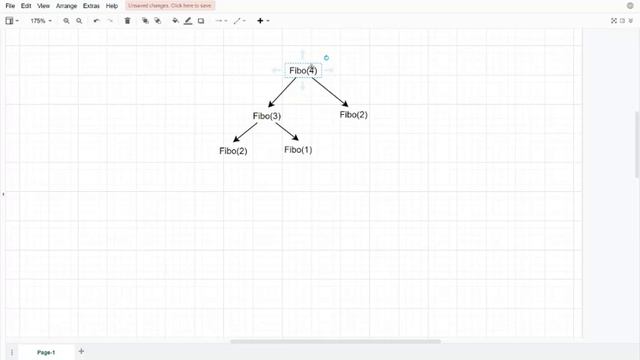Open the Arrange menu
The image size is (640, 360).
pyautogui.click(x=66, y=6)
